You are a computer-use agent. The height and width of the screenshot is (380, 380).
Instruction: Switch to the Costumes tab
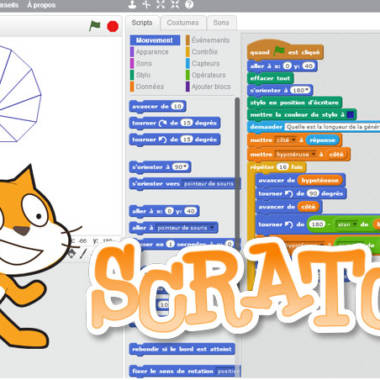183,23
